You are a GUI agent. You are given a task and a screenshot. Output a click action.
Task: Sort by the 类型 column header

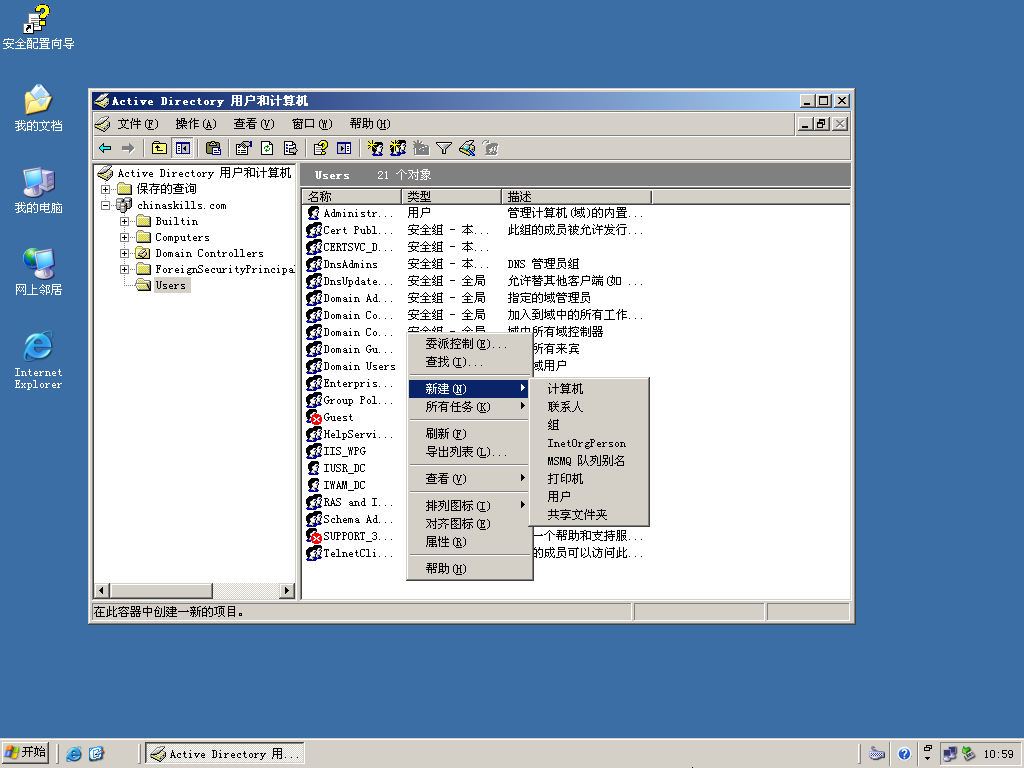click(451, 197)
